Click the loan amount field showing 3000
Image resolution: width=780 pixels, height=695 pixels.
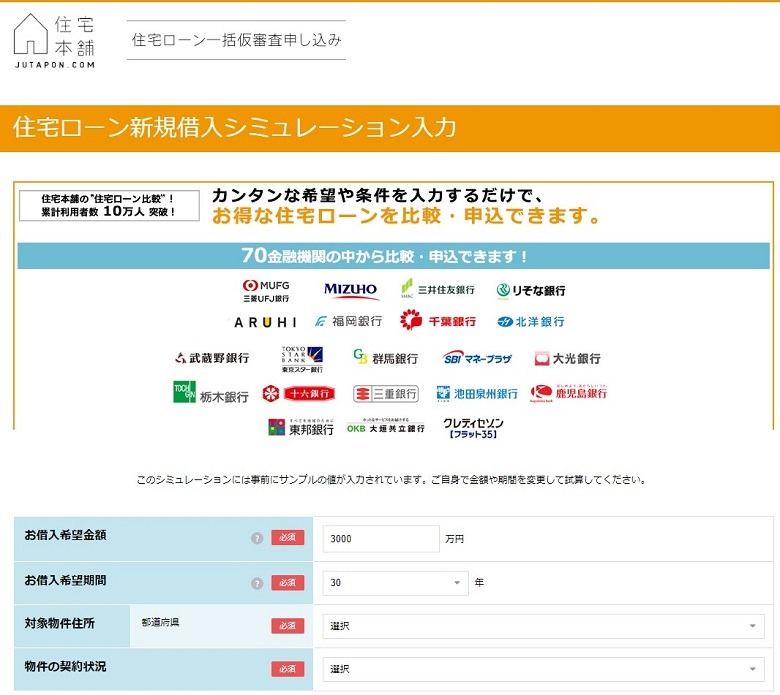tap(381, 539)
